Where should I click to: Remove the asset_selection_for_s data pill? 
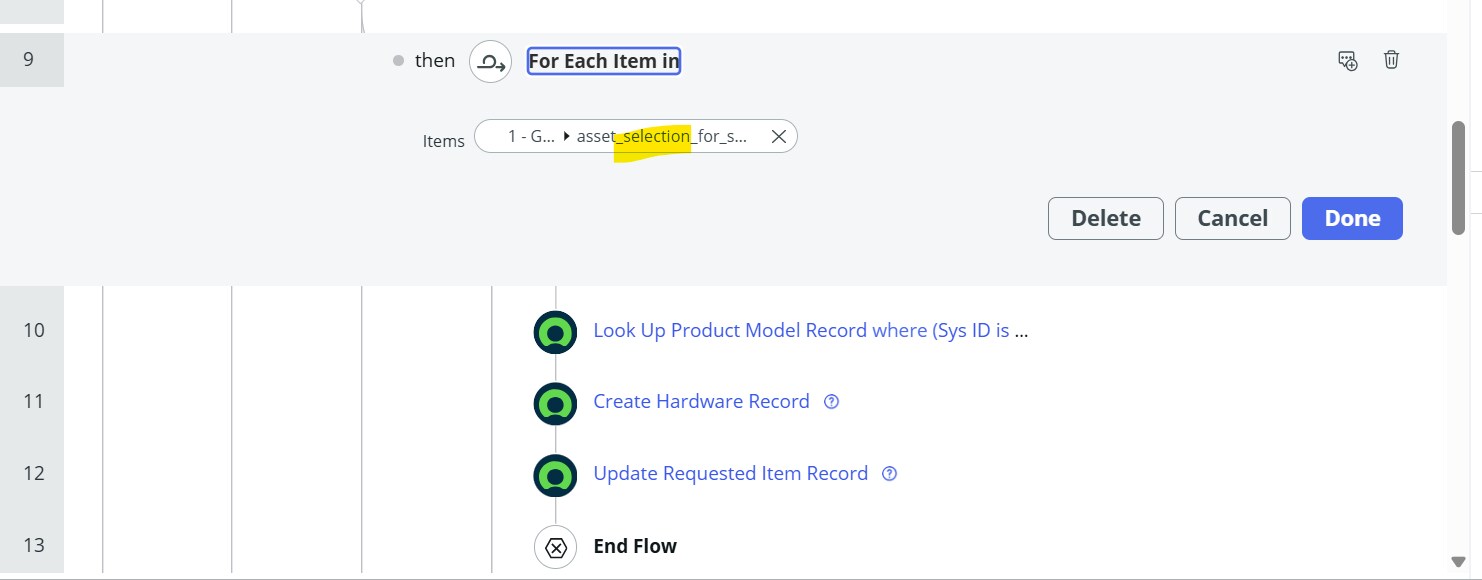[778, 136]
